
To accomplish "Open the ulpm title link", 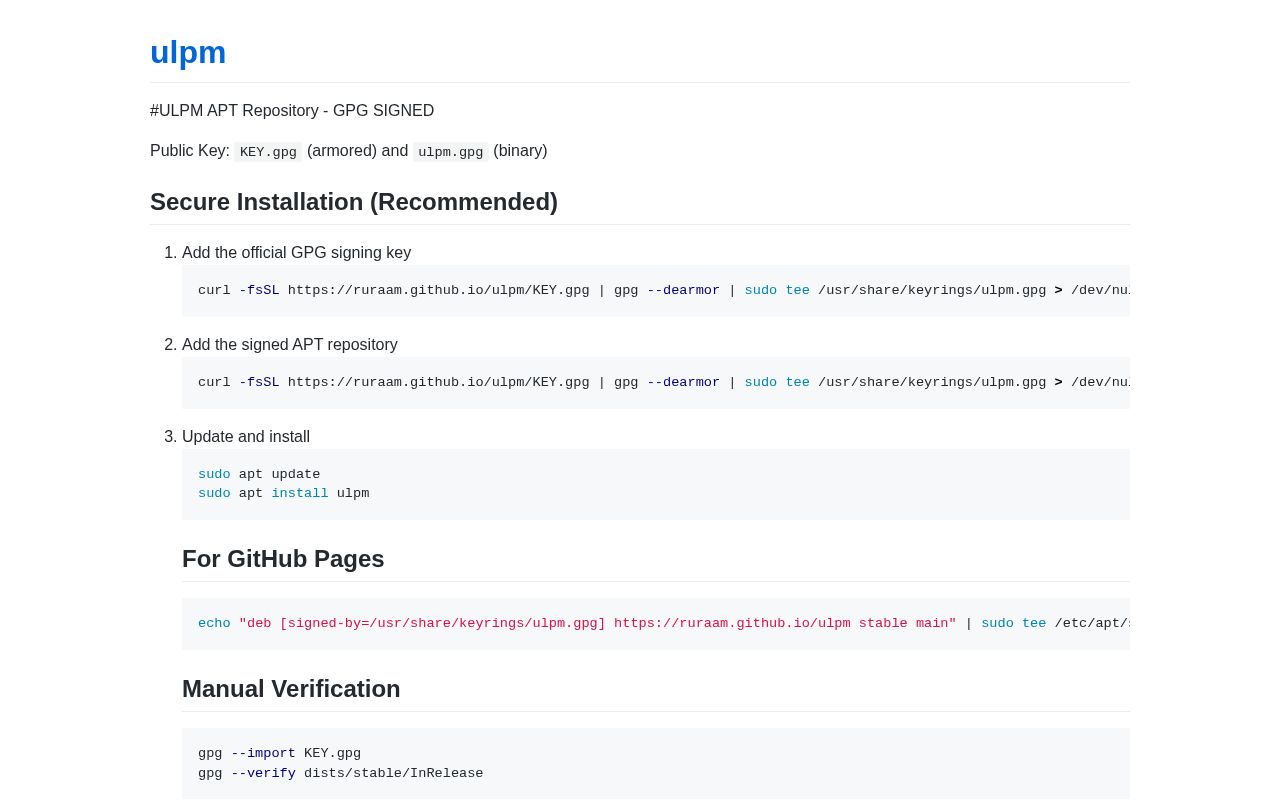I will pyautogui.click(x=188, y=52).
